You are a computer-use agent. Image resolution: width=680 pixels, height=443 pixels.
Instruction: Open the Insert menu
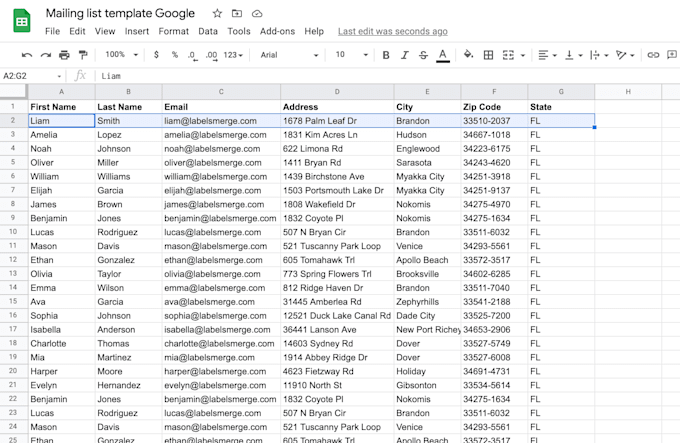[137, 31]
